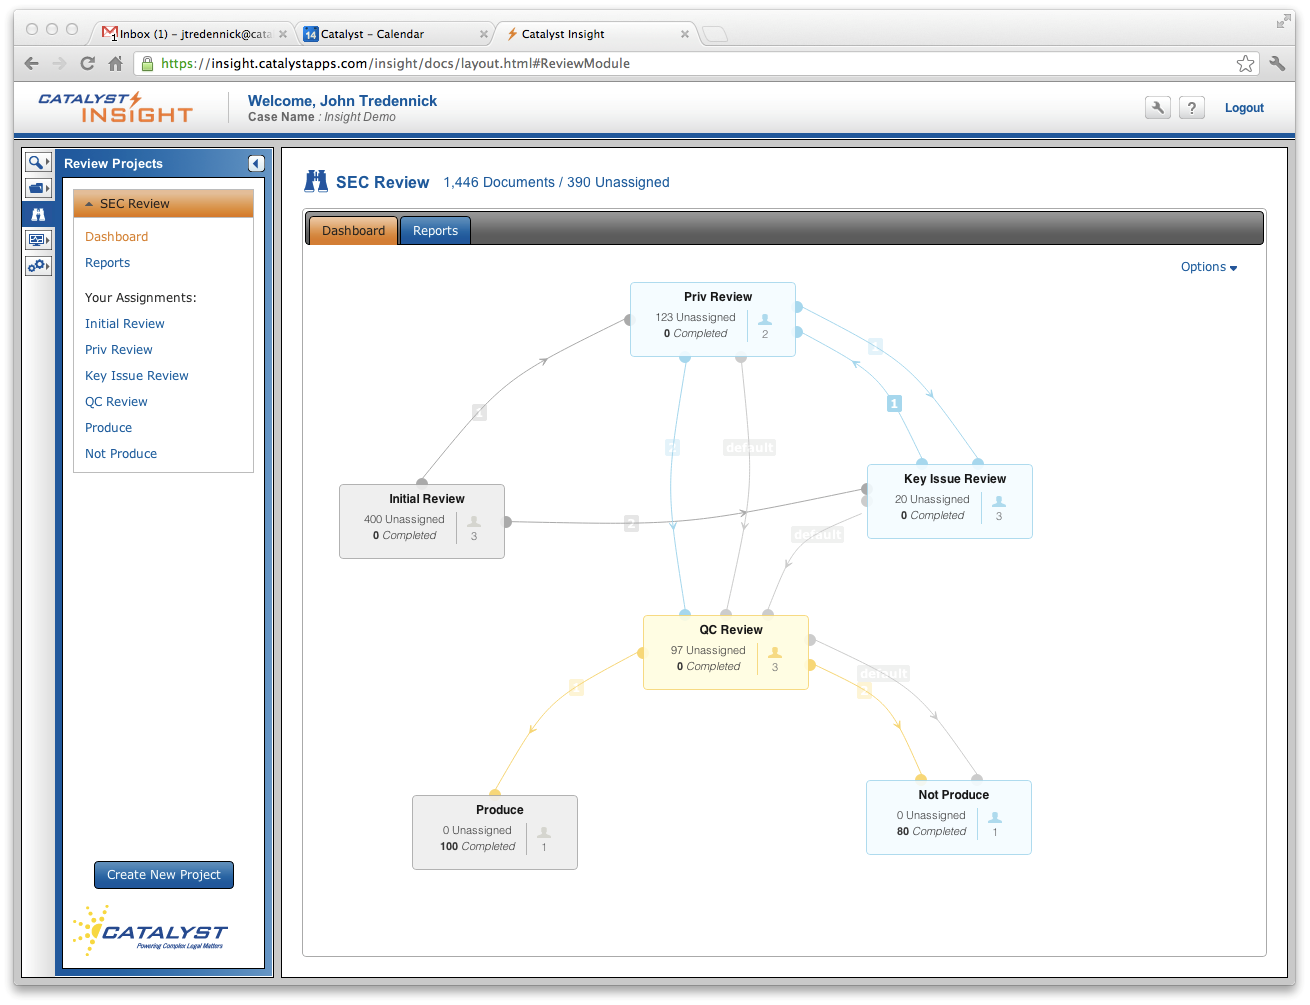1310x1005 pixels.
Task: Click '97 Unassigned' in QC Review node
Action: 708,651
